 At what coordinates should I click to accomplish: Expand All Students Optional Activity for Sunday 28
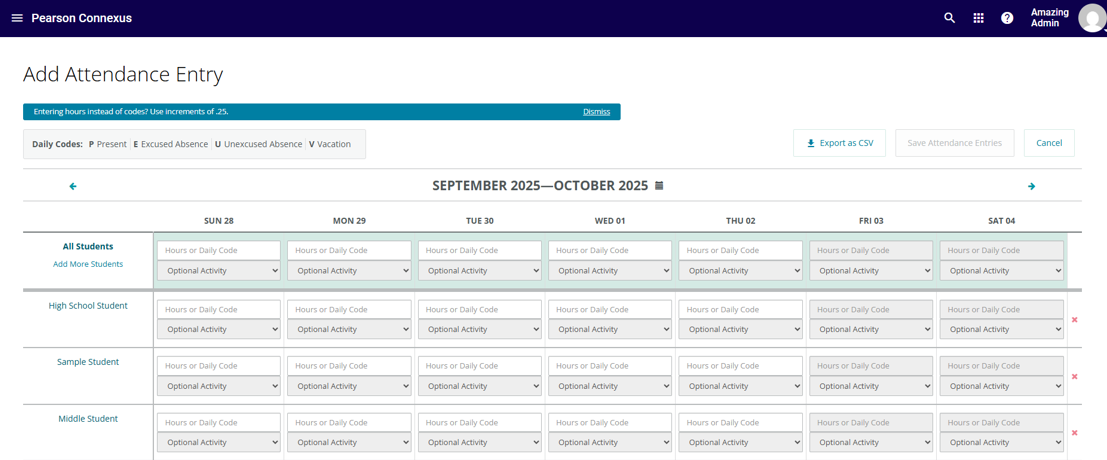(218, 271)
